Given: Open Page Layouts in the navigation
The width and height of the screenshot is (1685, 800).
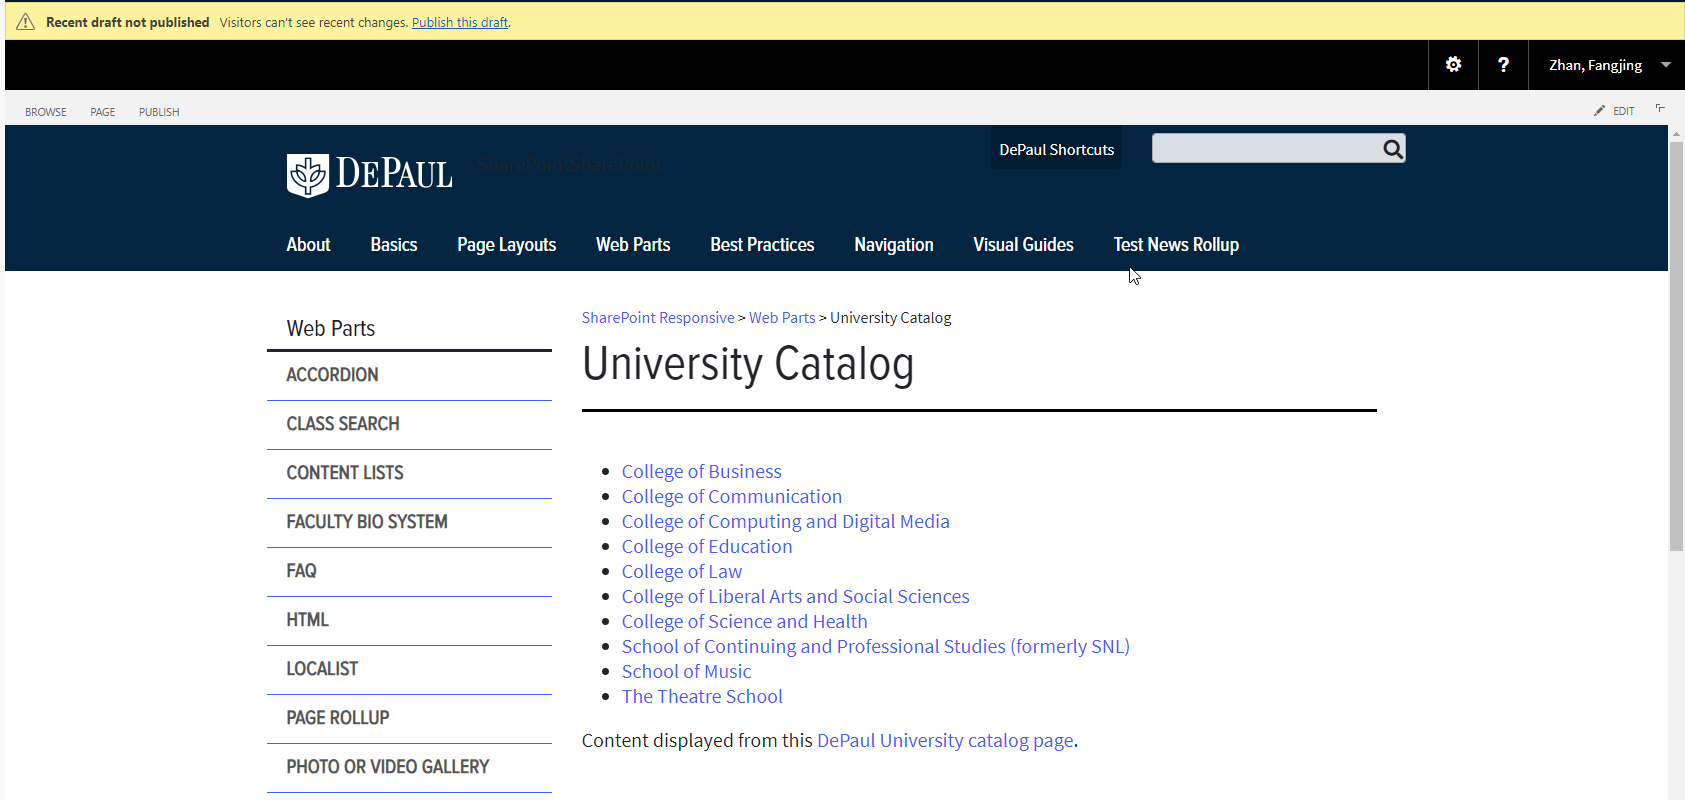Looking at the screenshot, I should 507,245.
